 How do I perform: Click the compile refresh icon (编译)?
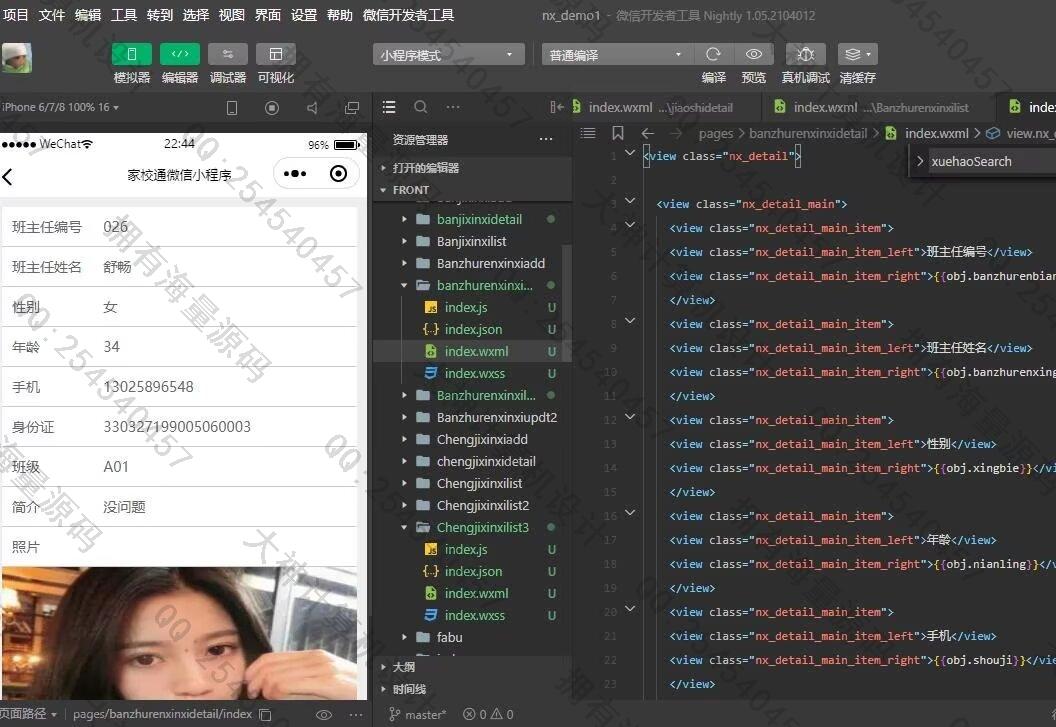click(x=713, y=55)
